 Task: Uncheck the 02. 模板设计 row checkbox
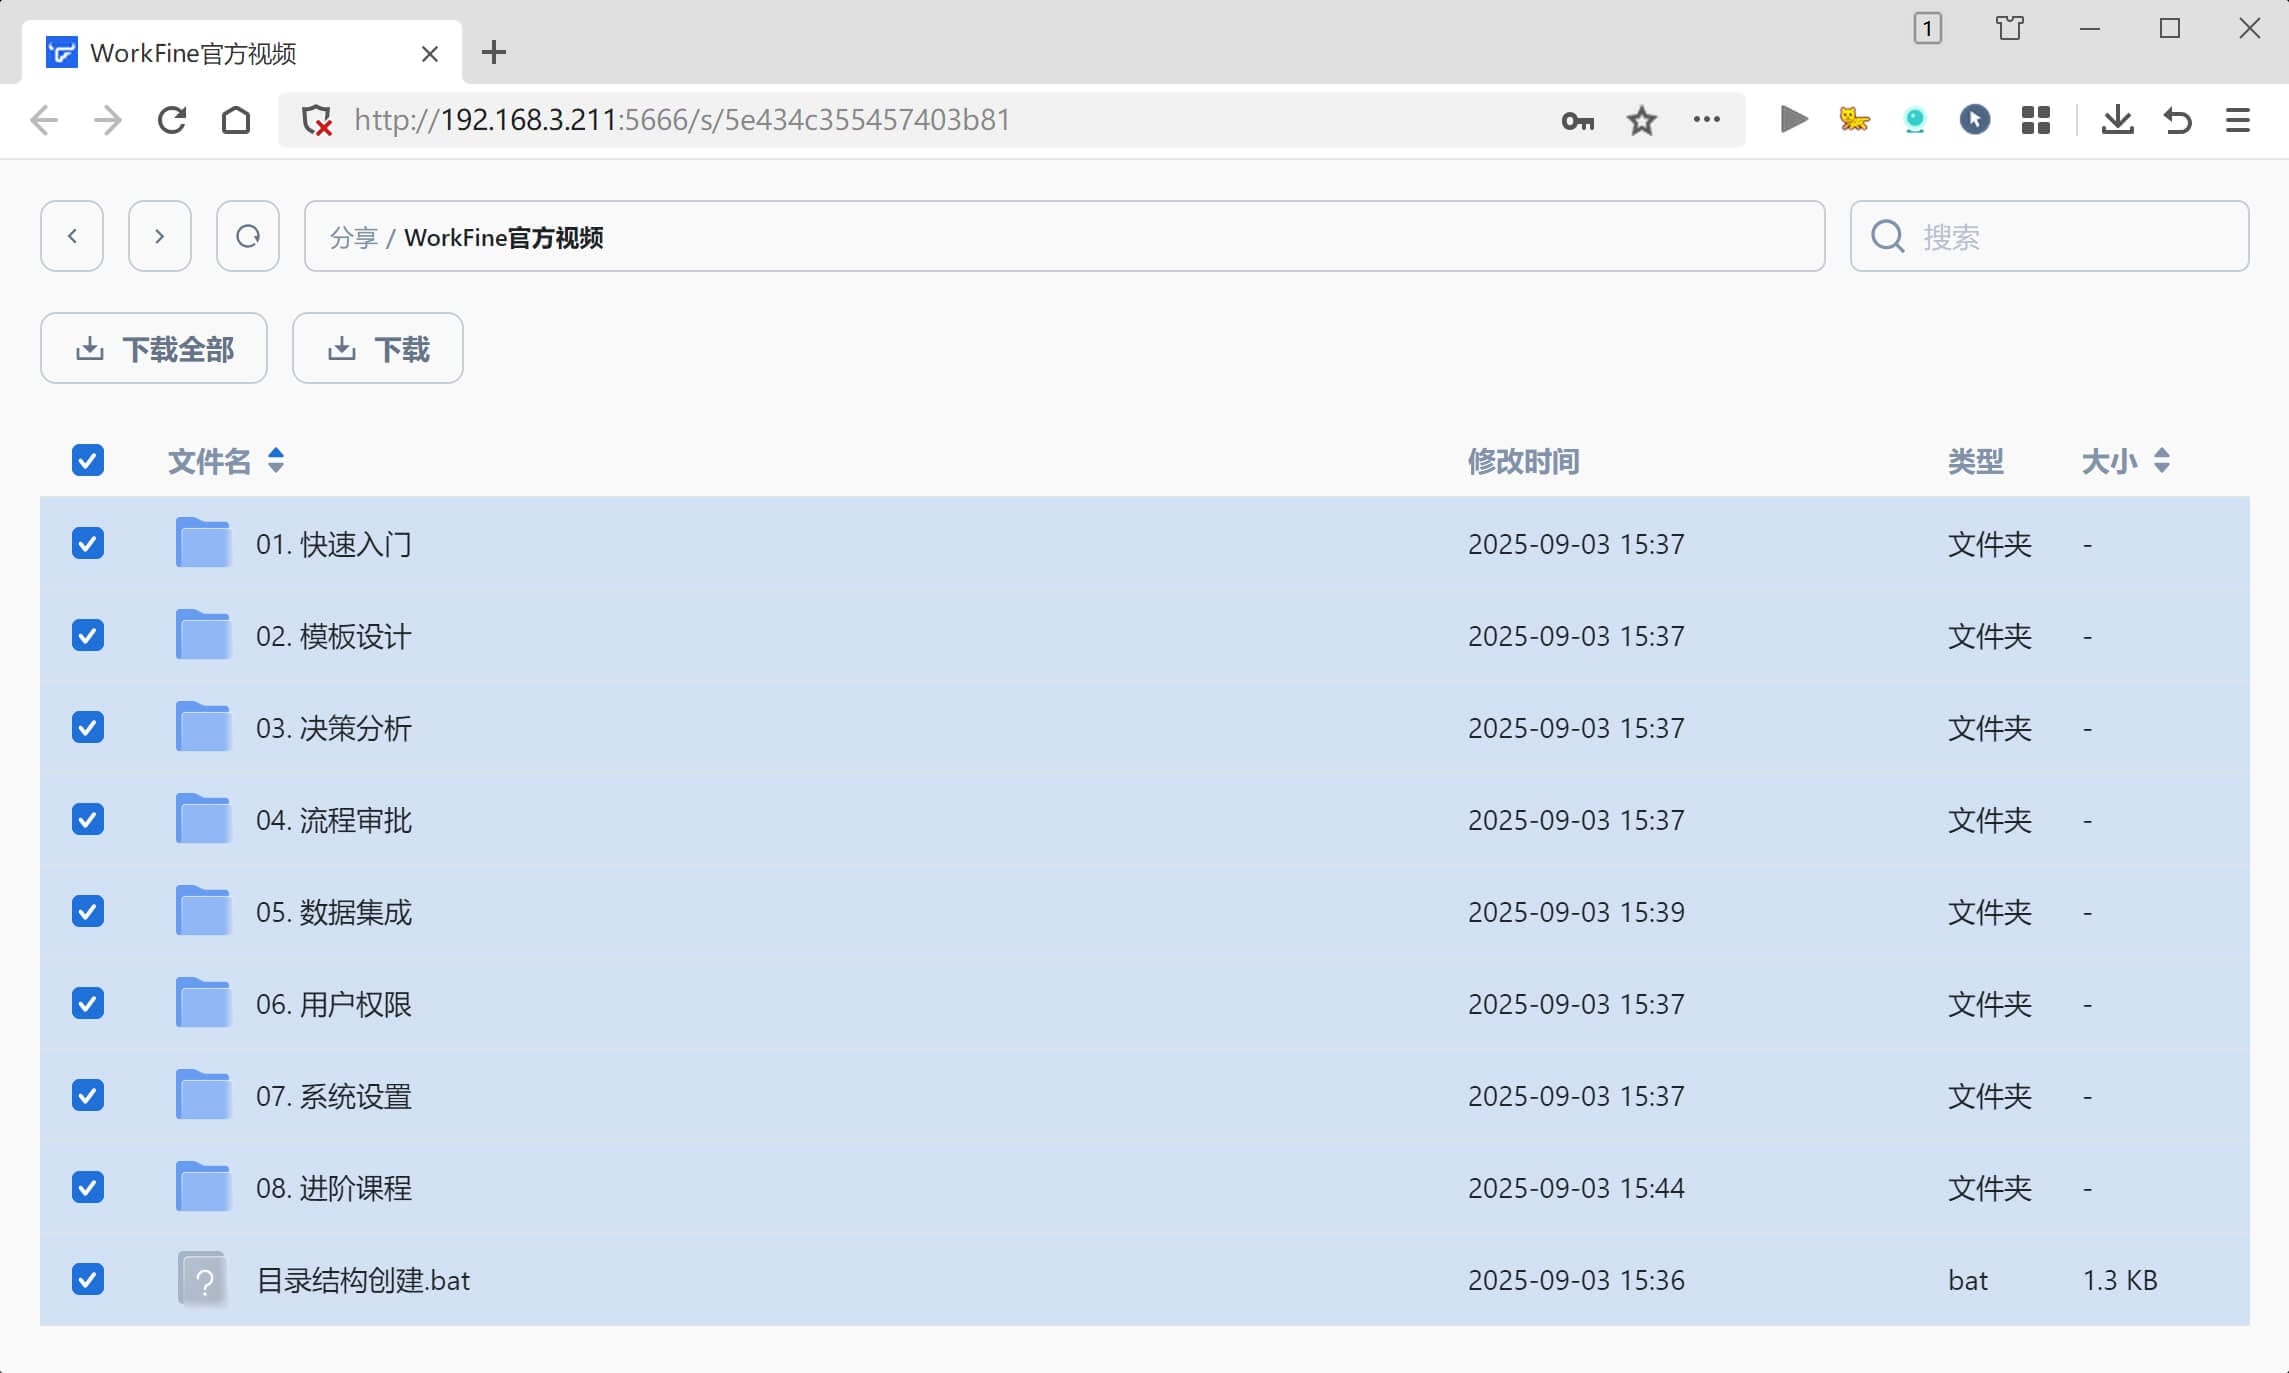click(x=88, y=635)
